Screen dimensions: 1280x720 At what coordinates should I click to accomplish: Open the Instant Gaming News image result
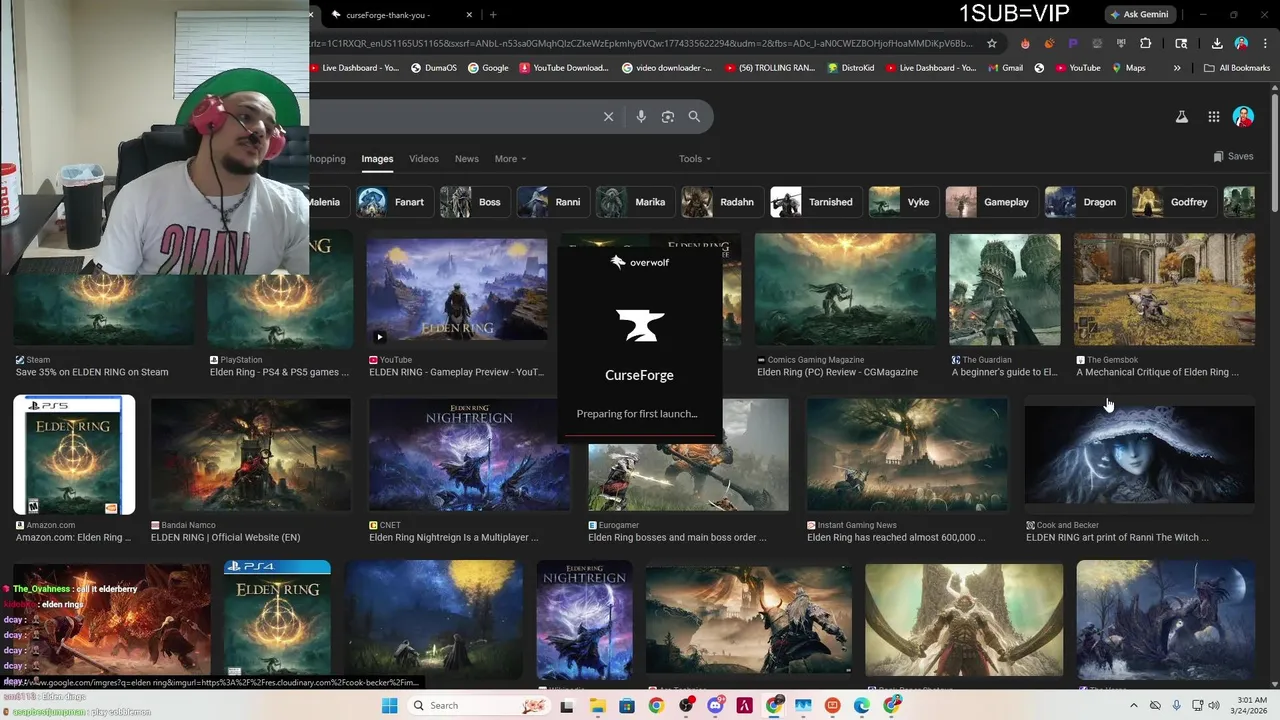click(907, 455)
